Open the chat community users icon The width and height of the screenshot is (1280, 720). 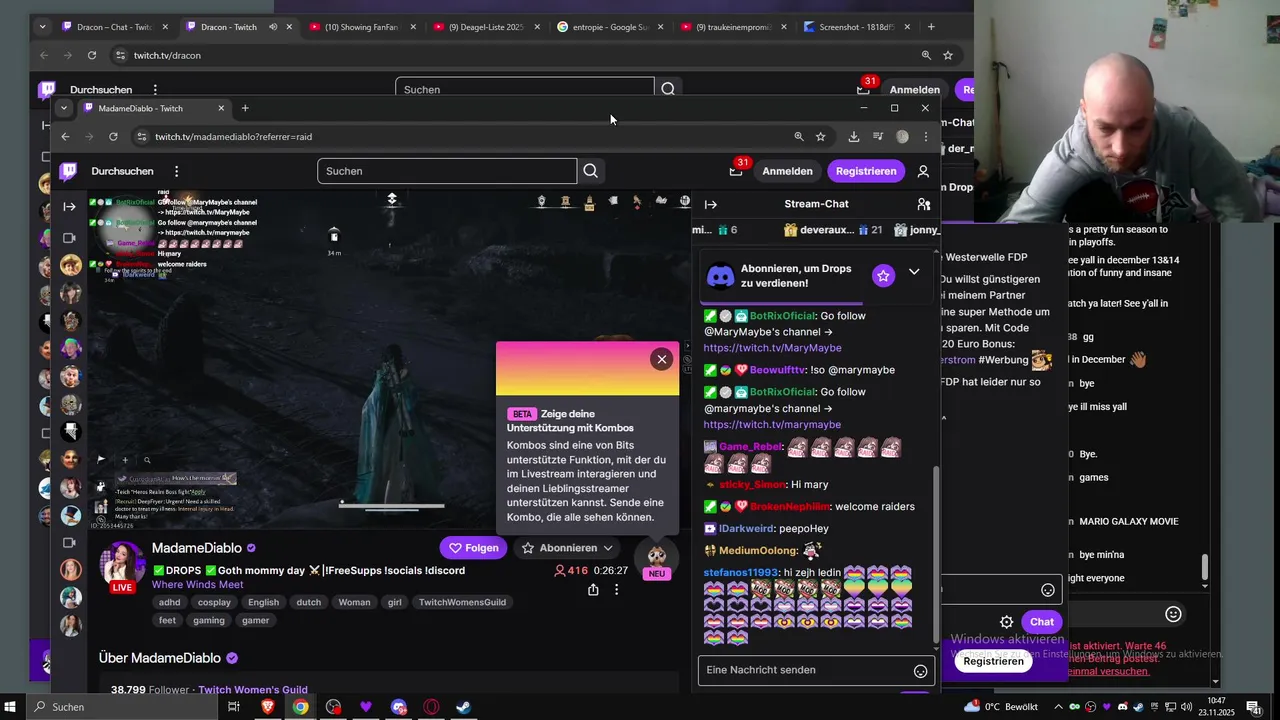[923, 204]
